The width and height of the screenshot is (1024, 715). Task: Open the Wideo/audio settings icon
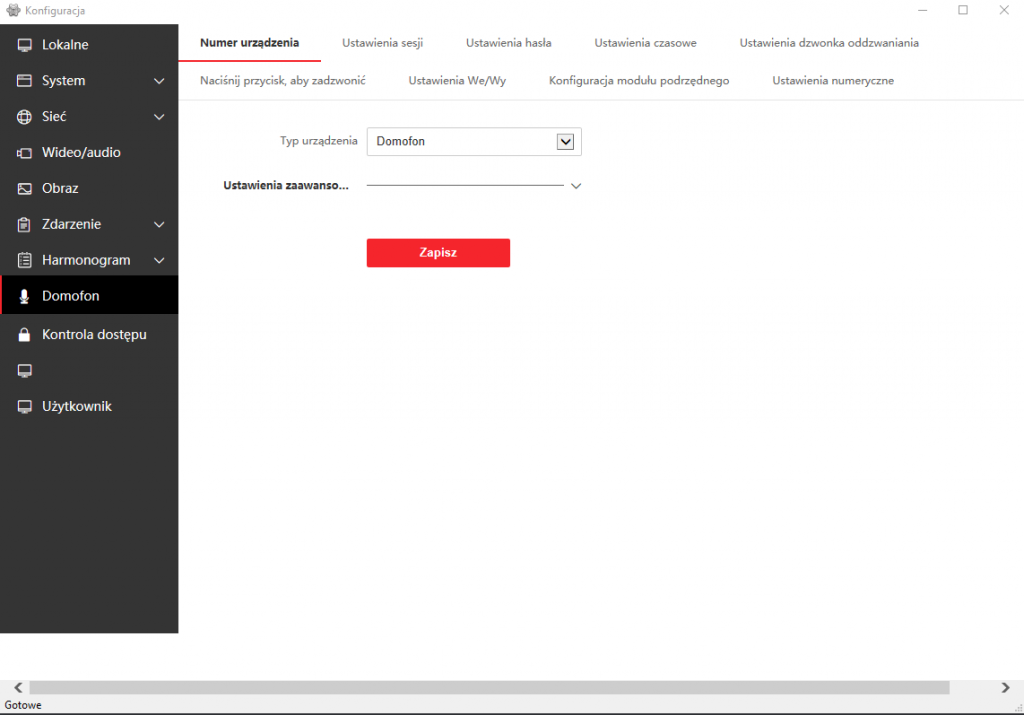[22, 152]
